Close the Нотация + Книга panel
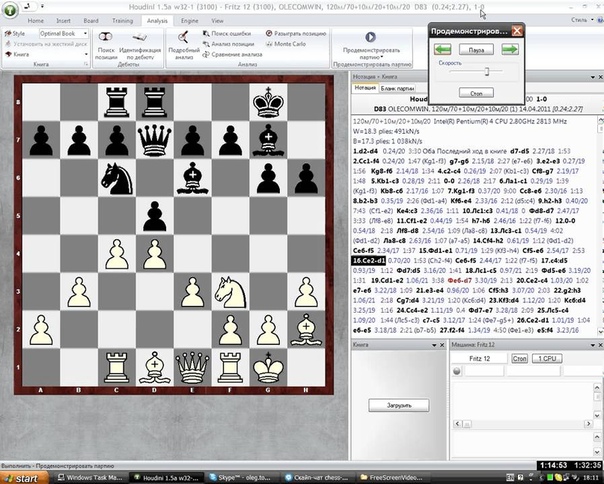 (601, 77)
